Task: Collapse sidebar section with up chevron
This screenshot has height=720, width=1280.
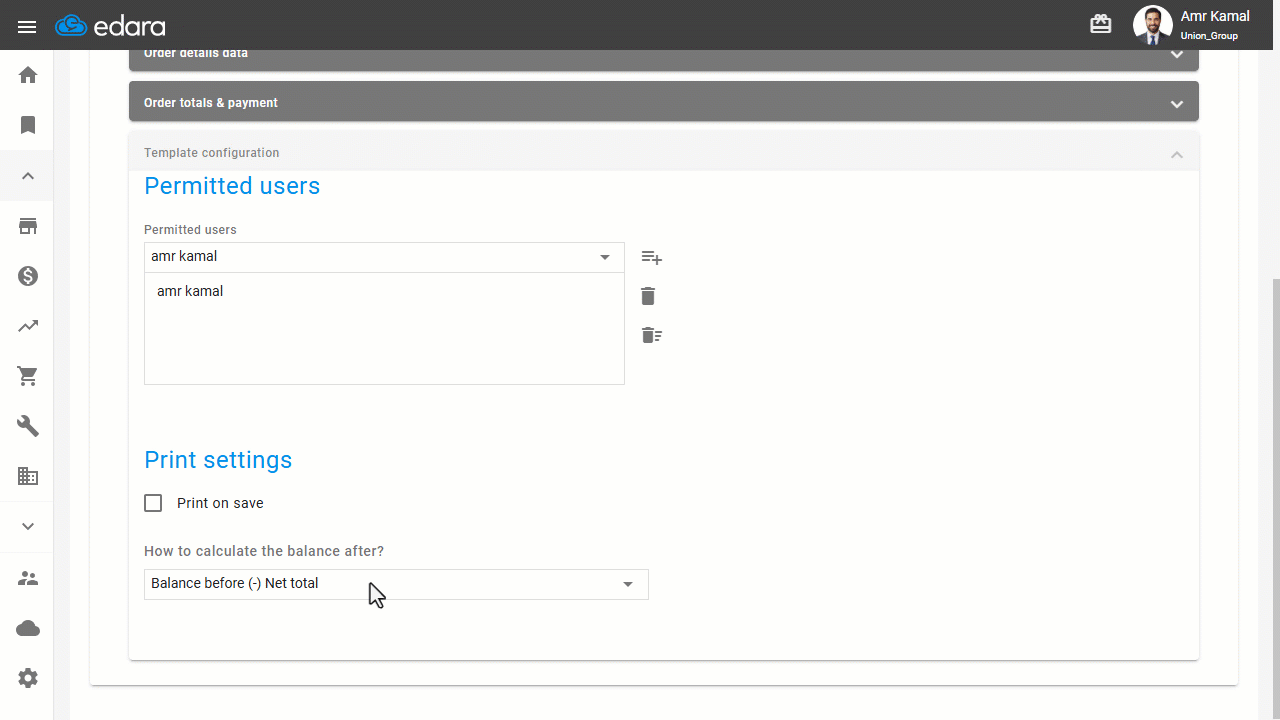Action: tap(28, 176)
